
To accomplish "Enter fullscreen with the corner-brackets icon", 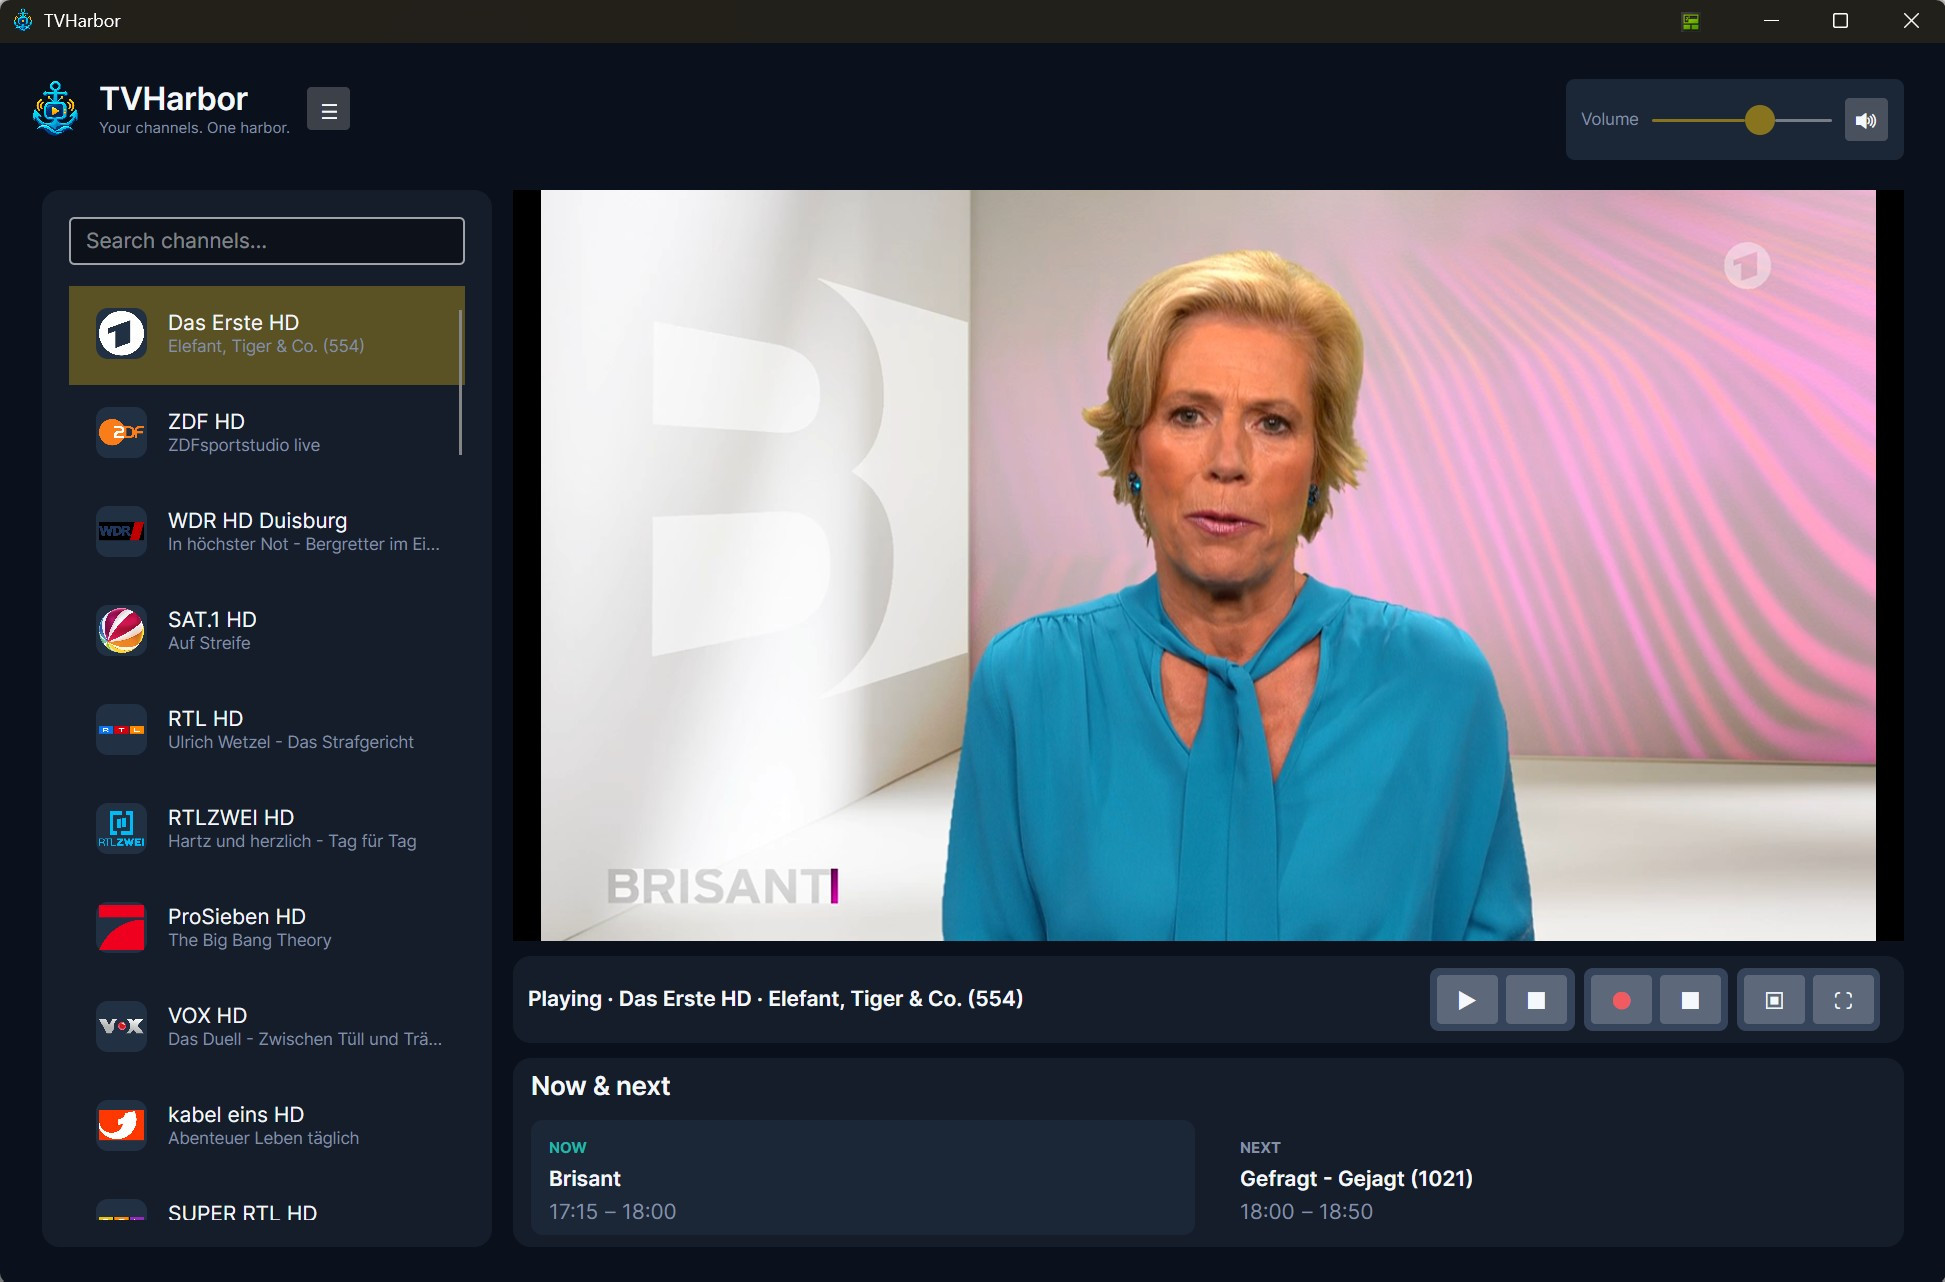I will [1843, 1000].
